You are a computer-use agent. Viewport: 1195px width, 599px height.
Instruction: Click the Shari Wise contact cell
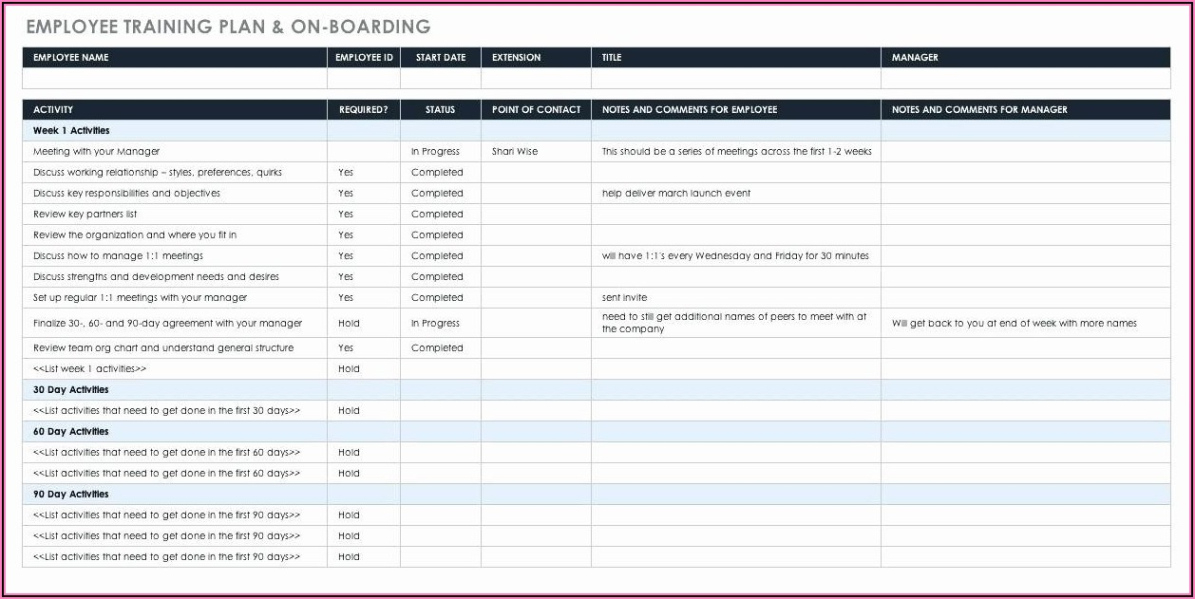[x=536, y=152]
